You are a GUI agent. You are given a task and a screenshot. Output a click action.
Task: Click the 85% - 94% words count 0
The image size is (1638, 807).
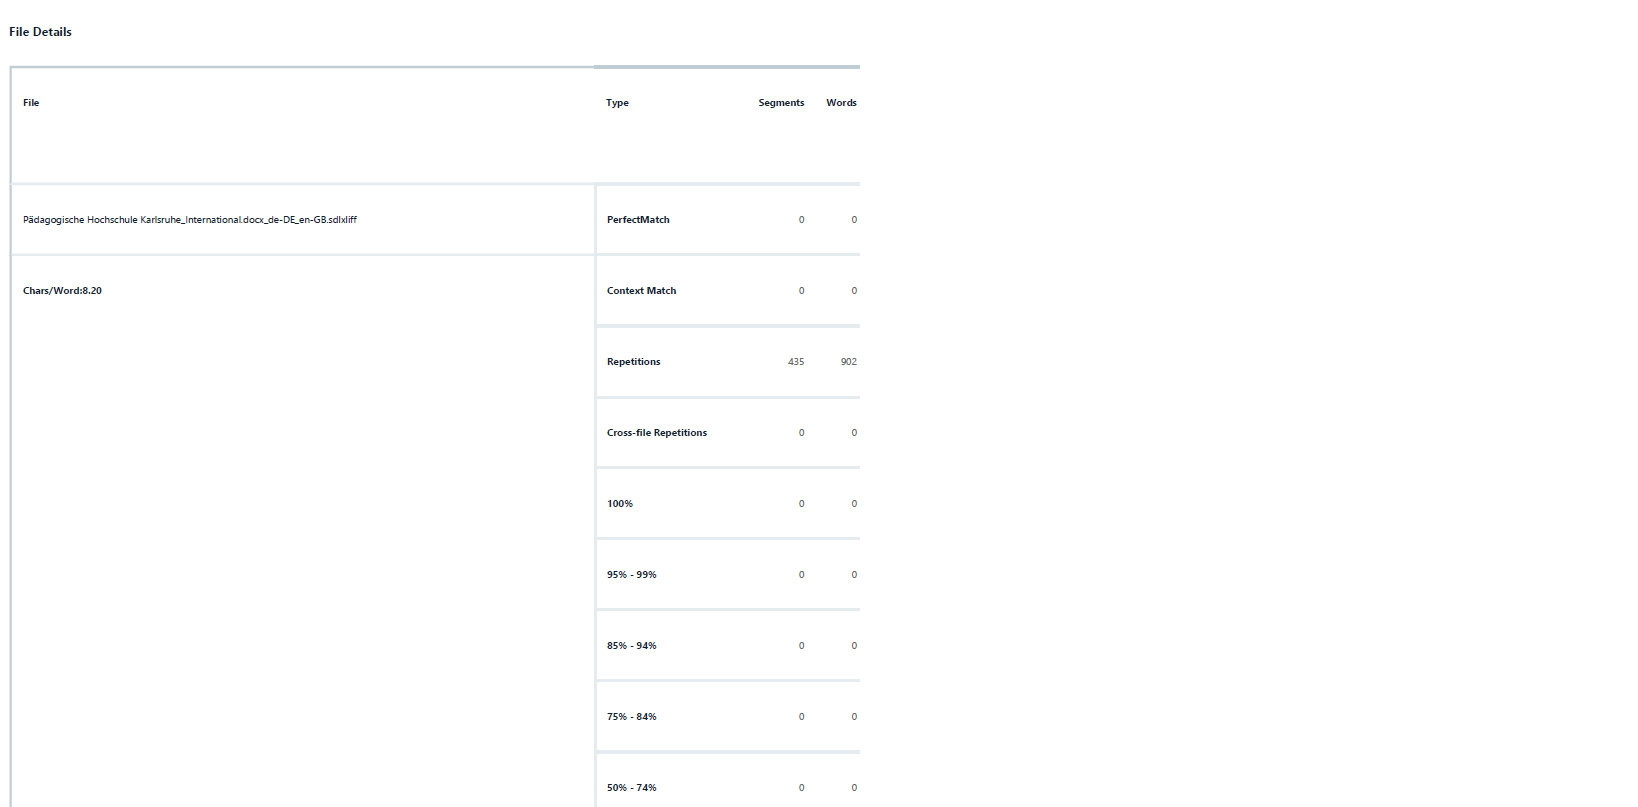coord(854,646)
